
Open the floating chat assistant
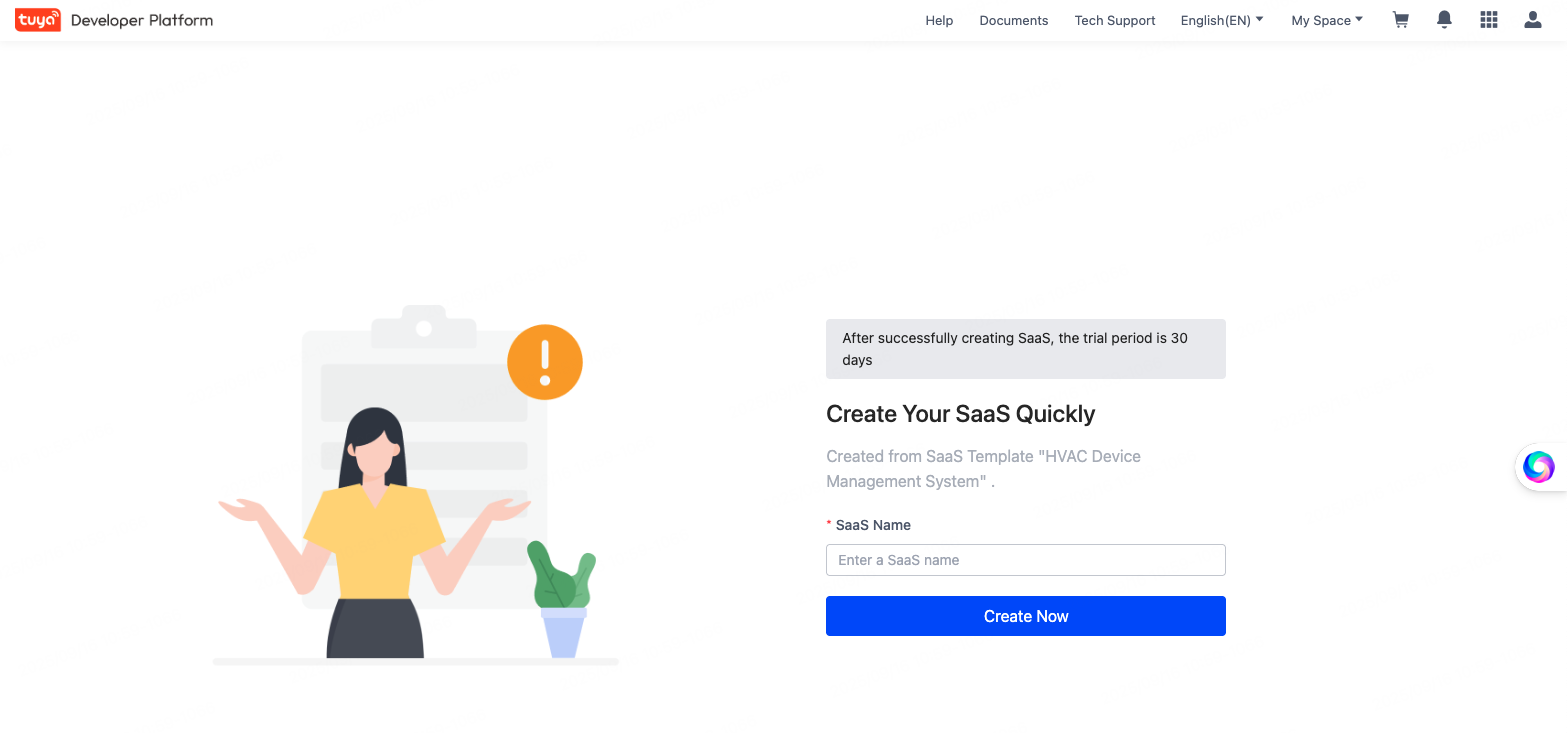(x=1538, y=466)
